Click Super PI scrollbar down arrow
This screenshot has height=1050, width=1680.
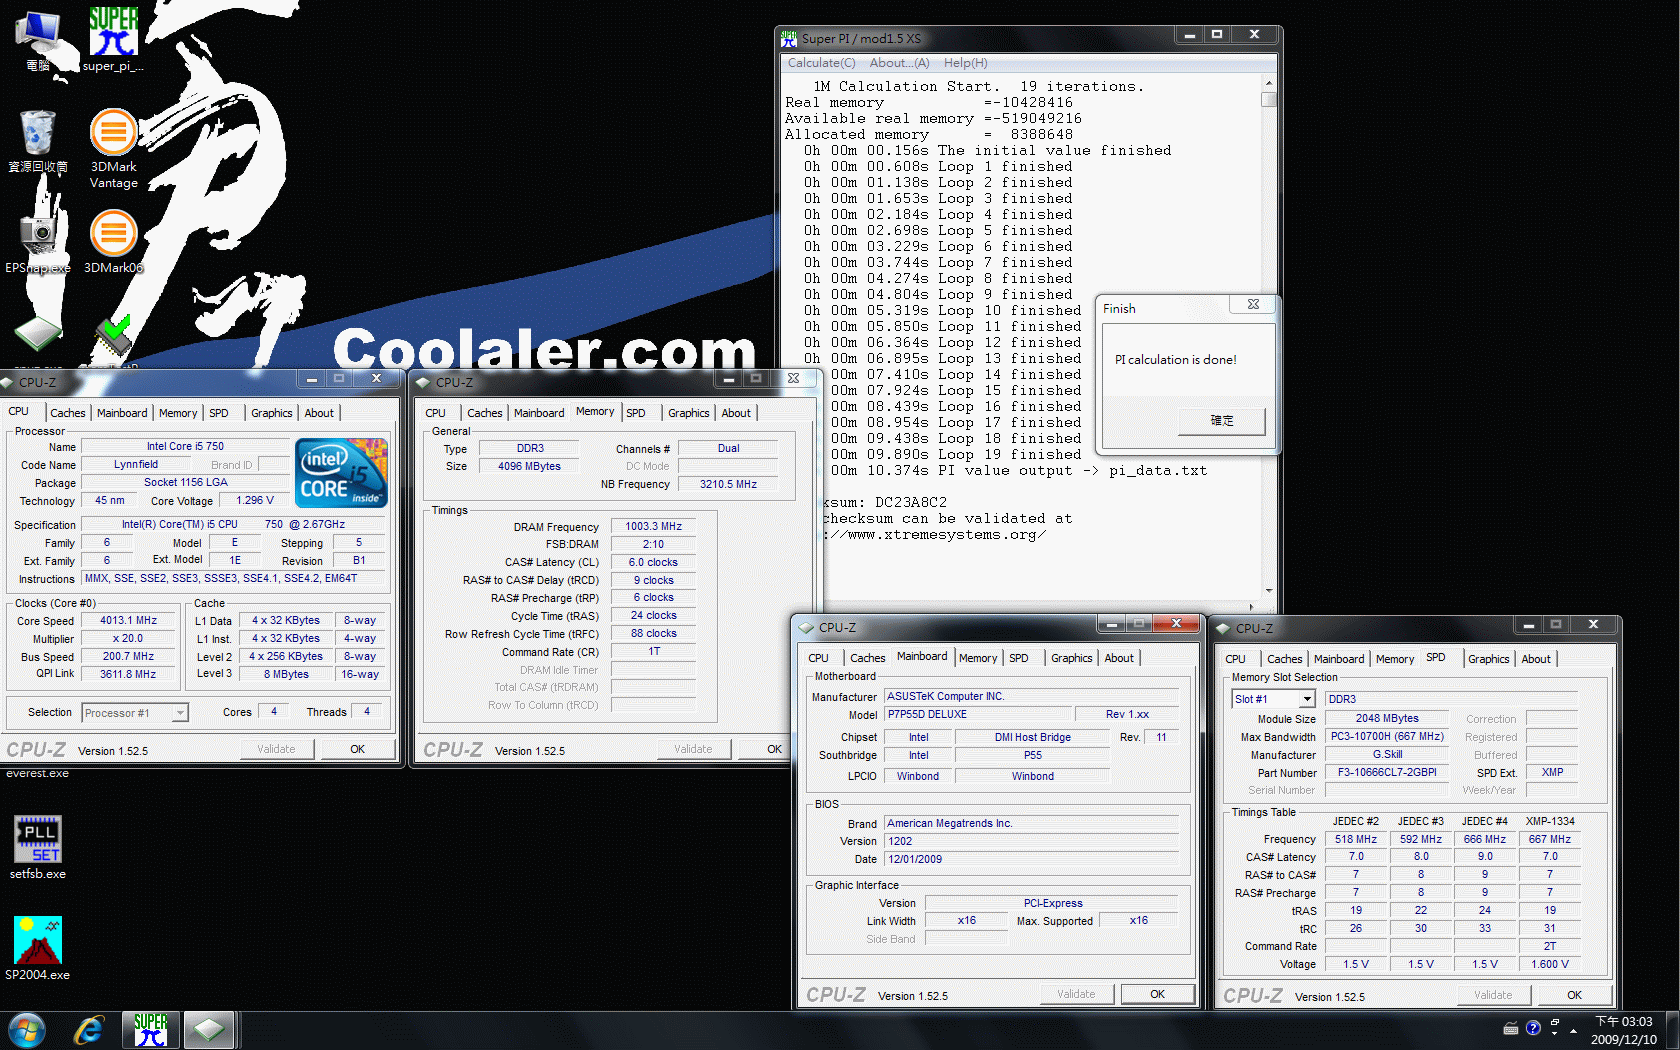(x=1269, y=590)
